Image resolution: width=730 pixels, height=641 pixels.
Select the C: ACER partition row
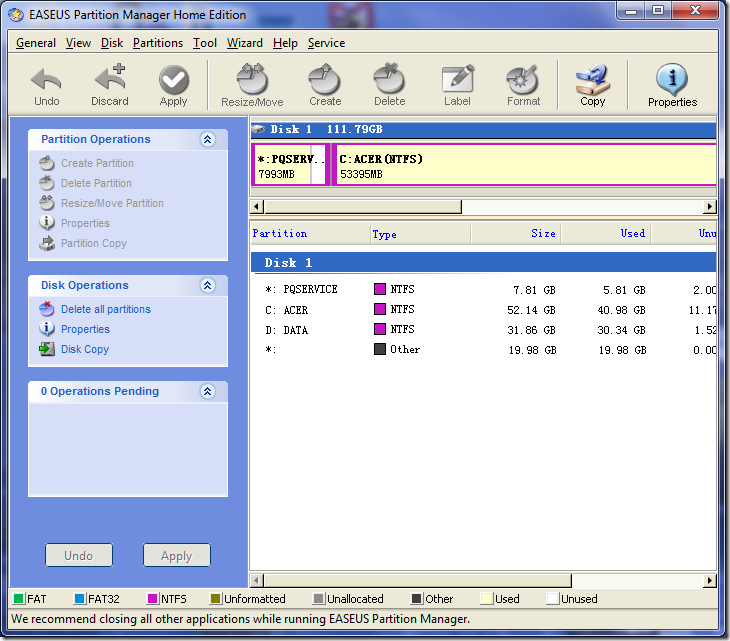(x=484, y=310)
